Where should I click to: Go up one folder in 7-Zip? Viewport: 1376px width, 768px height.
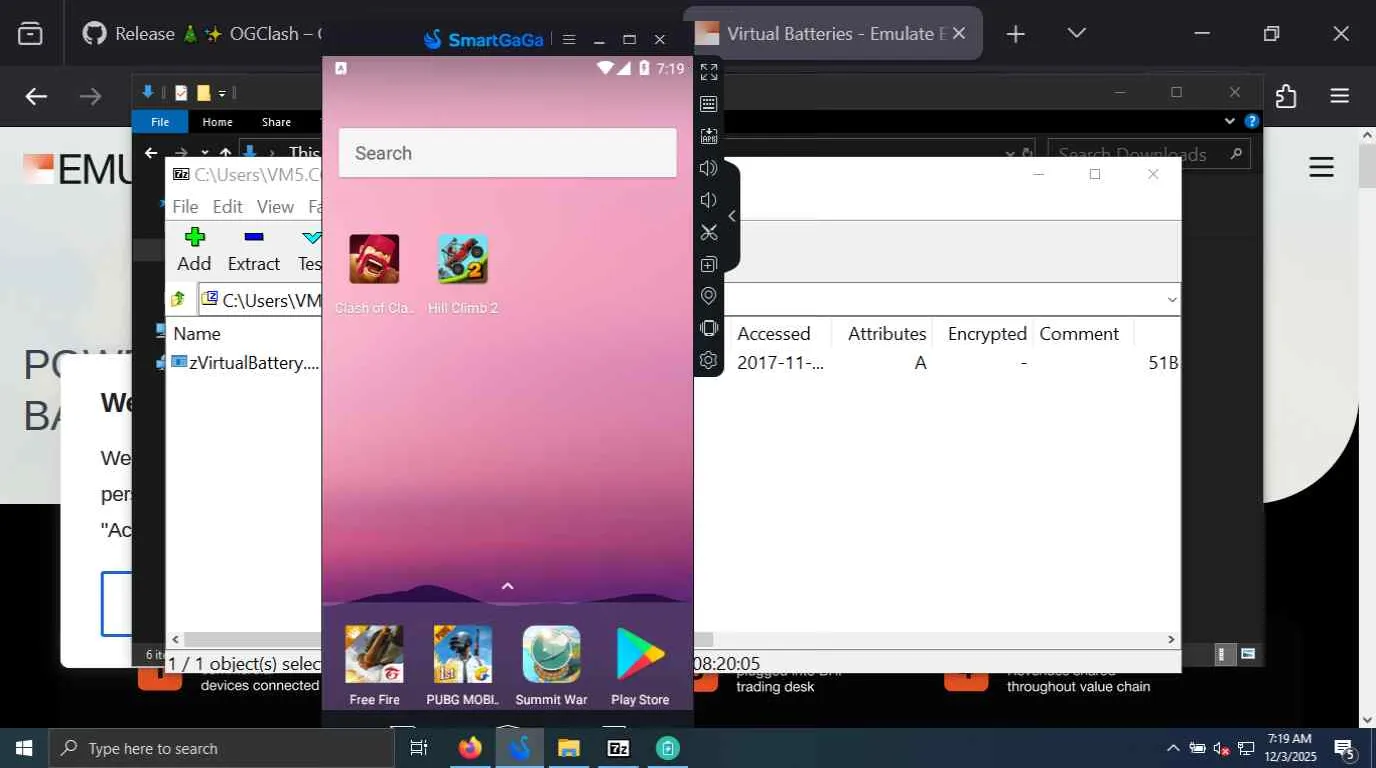[x=178, y=299]
